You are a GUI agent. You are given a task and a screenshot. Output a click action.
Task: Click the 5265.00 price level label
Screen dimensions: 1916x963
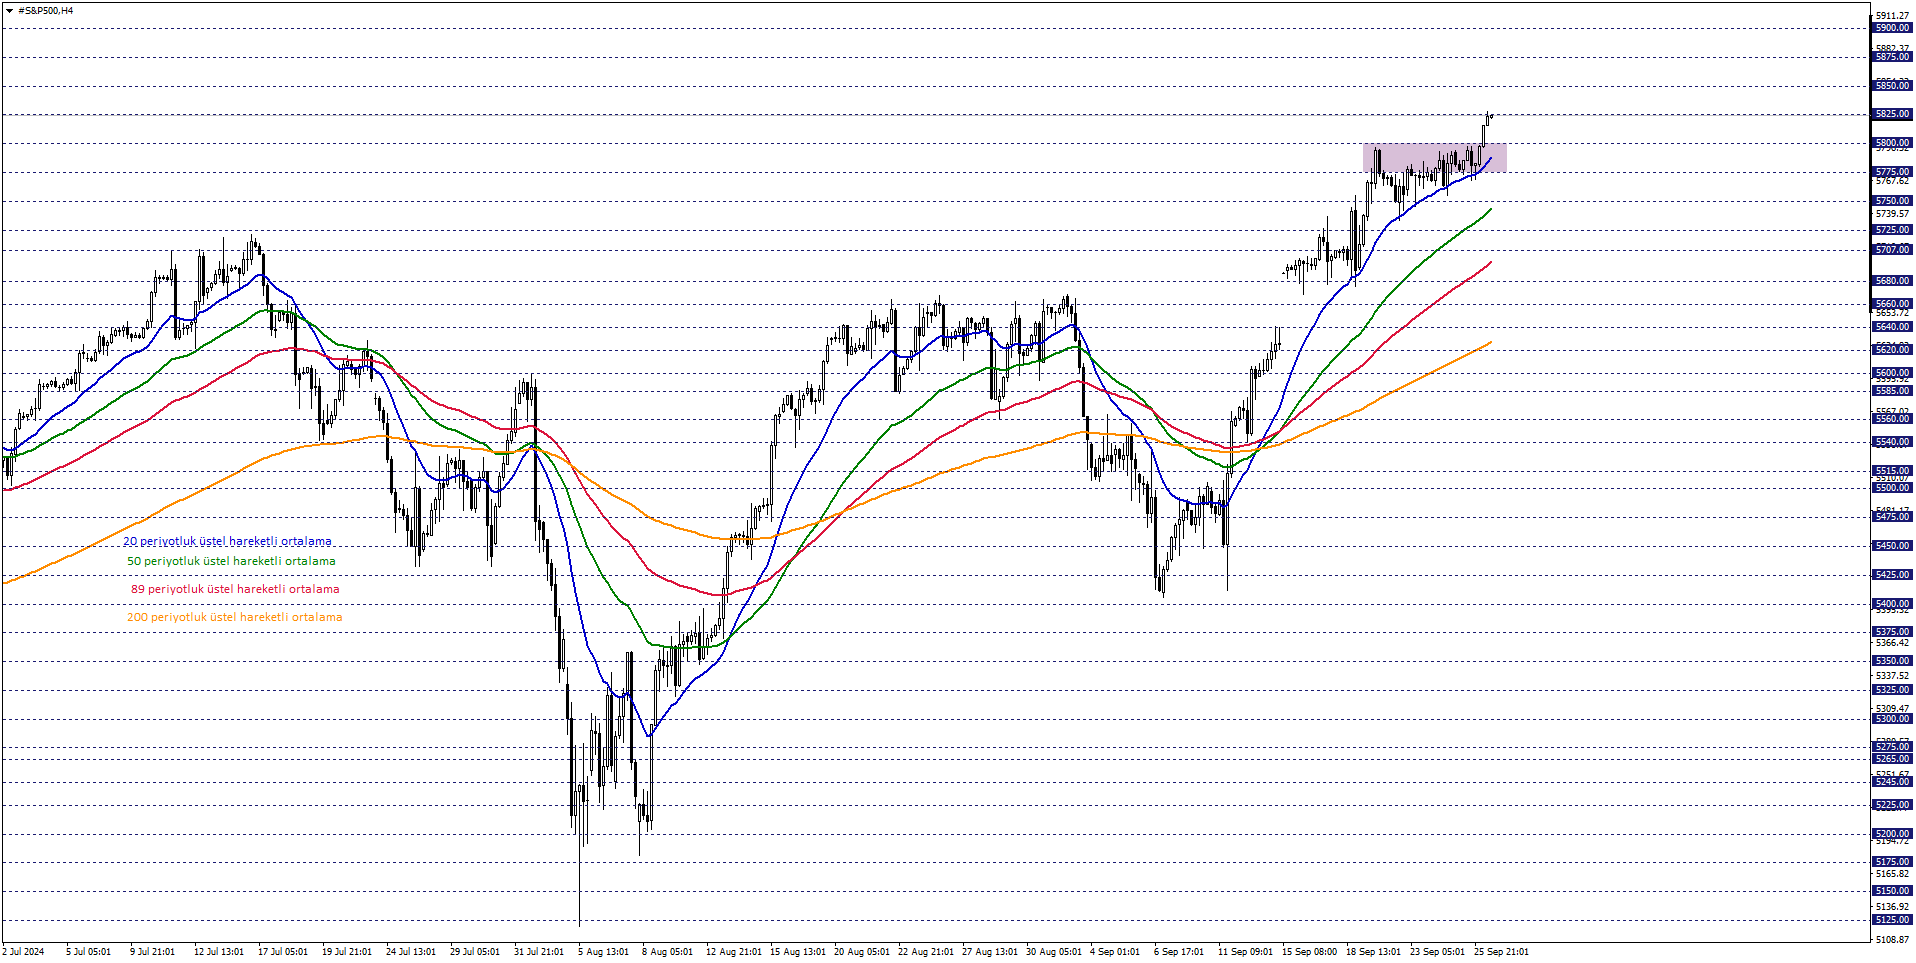(1892, 759)
